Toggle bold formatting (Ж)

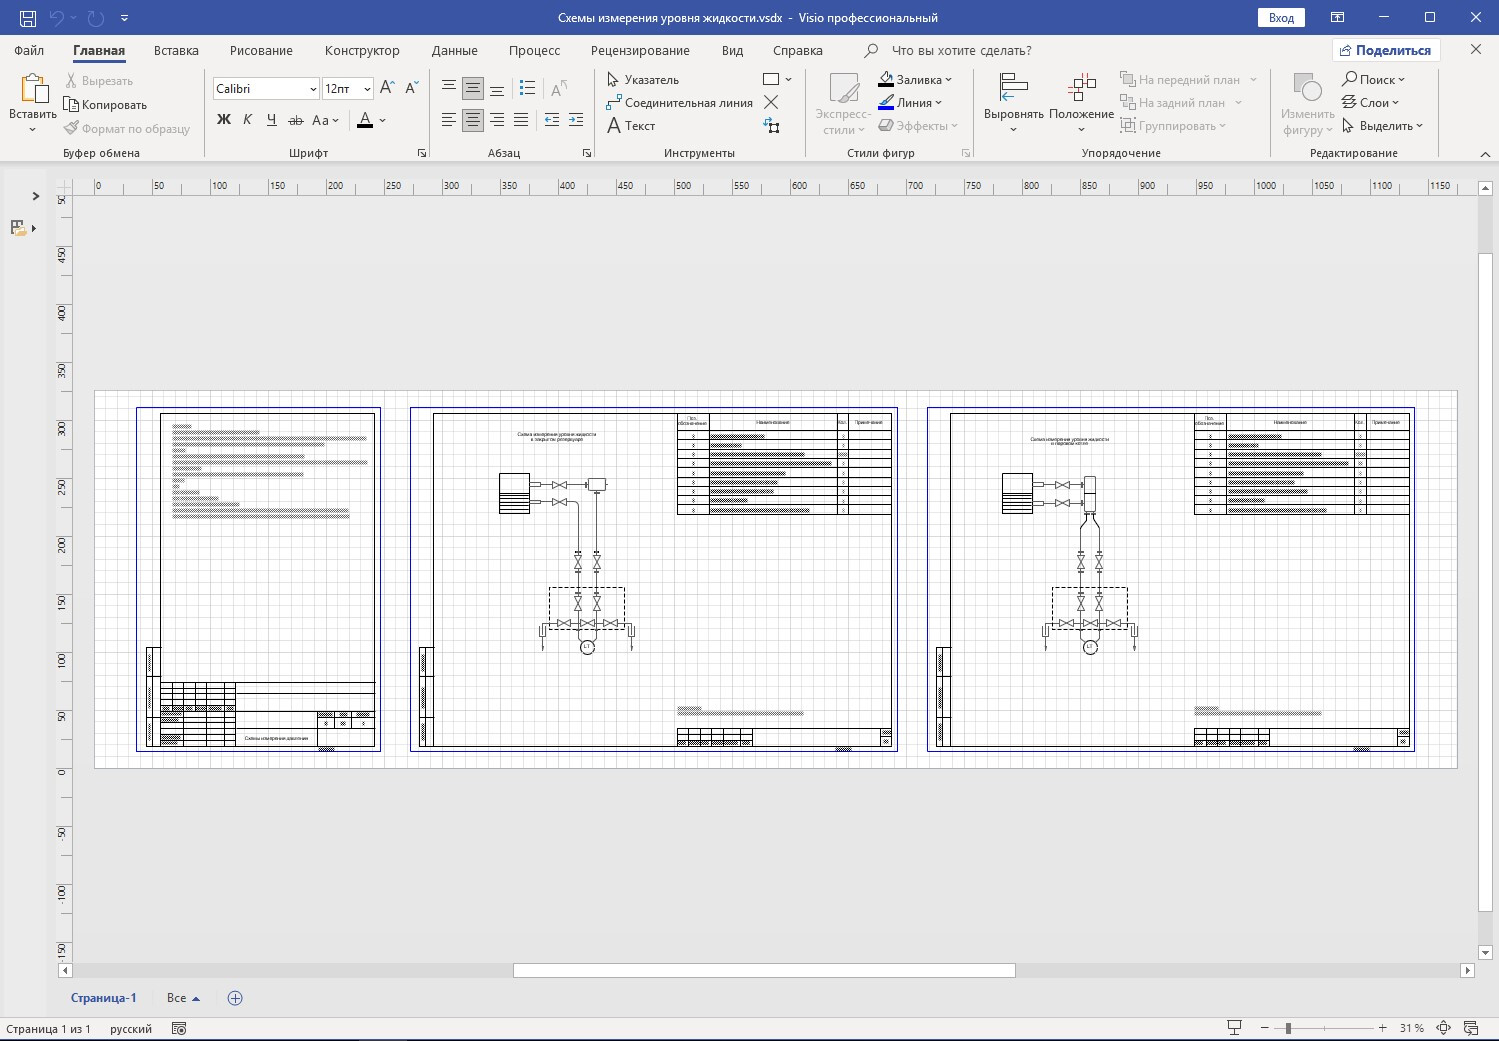tap(224, 120)
